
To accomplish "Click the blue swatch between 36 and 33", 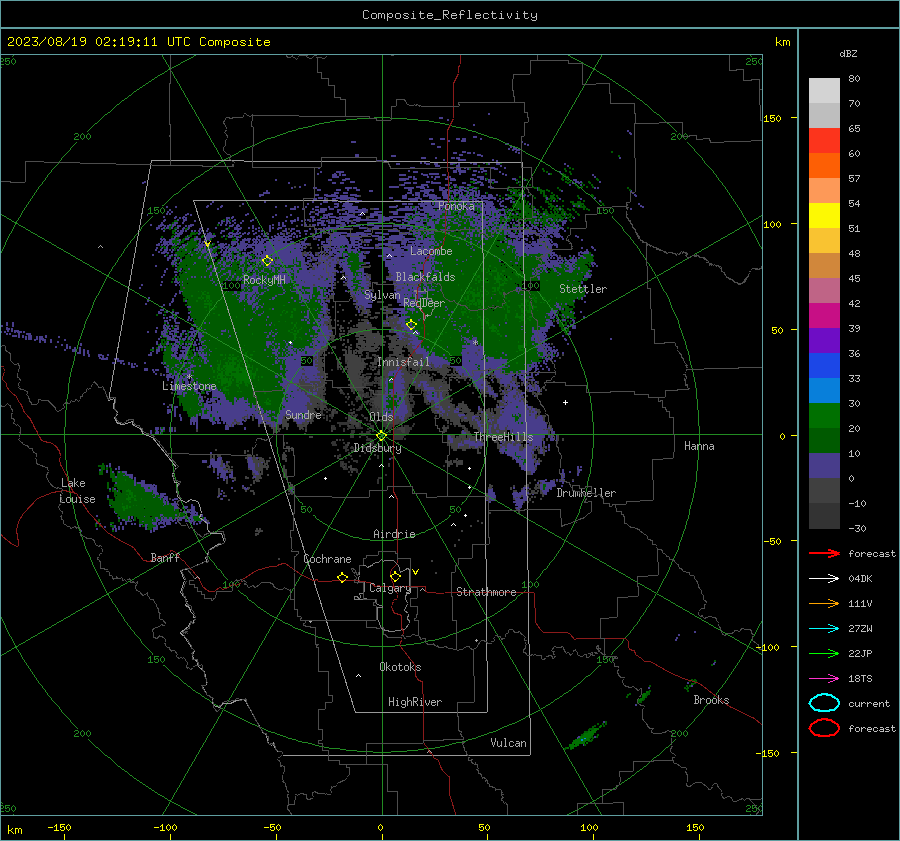I will tap(824, 366).
